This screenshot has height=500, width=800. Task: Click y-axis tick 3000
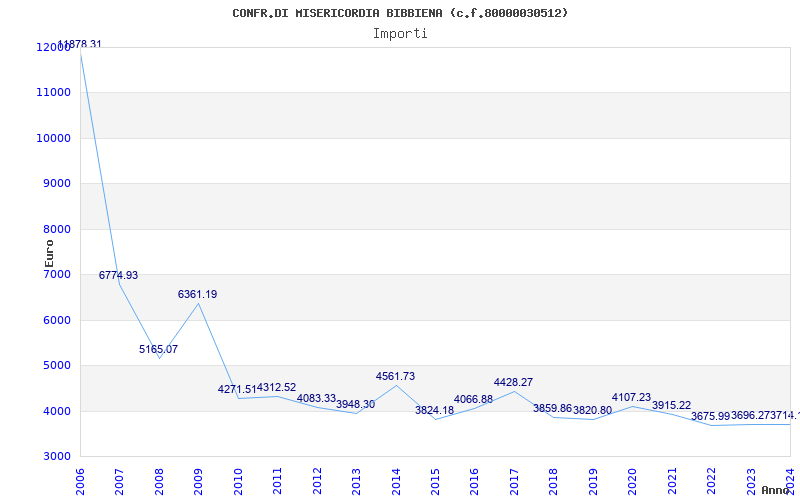click(x=55, y=457)
